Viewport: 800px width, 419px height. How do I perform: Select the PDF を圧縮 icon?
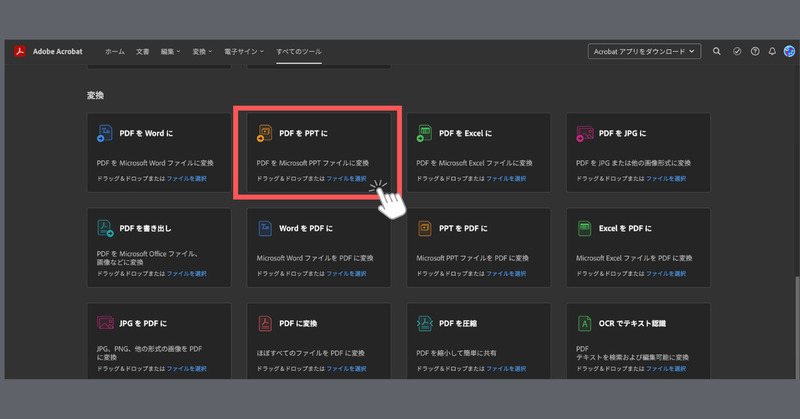click(424, 323)
